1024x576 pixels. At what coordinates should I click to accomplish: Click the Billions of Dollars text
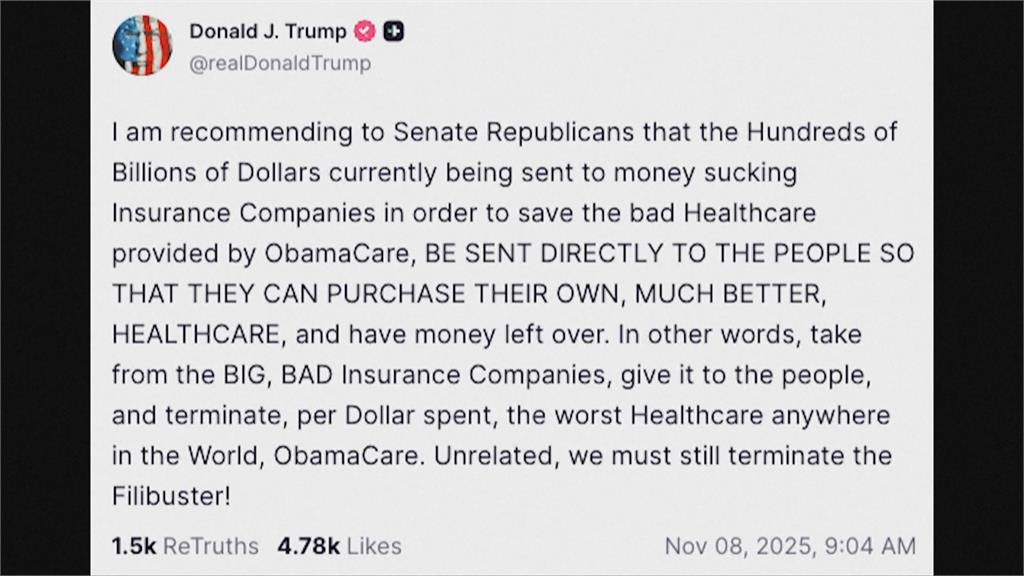pyautogui.click(x=215, y=173)
